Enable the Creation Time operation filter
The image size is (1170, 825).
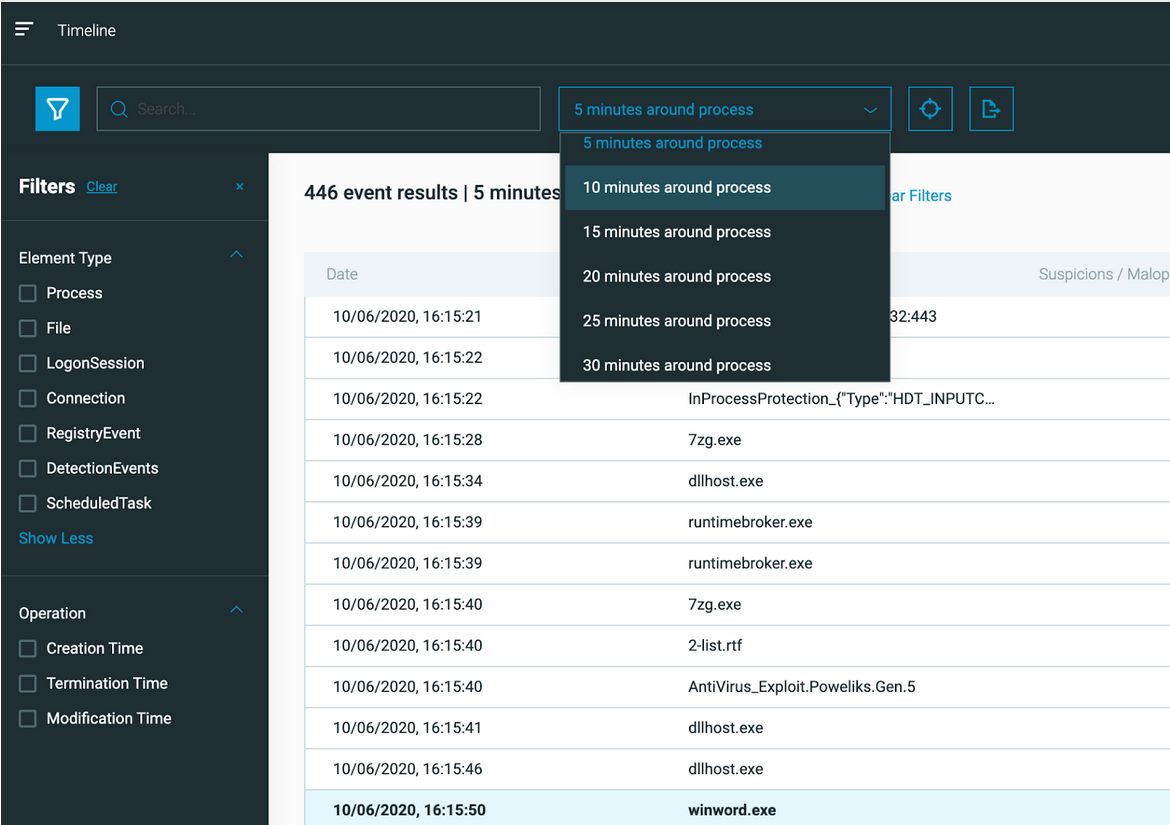coord(27,648)
